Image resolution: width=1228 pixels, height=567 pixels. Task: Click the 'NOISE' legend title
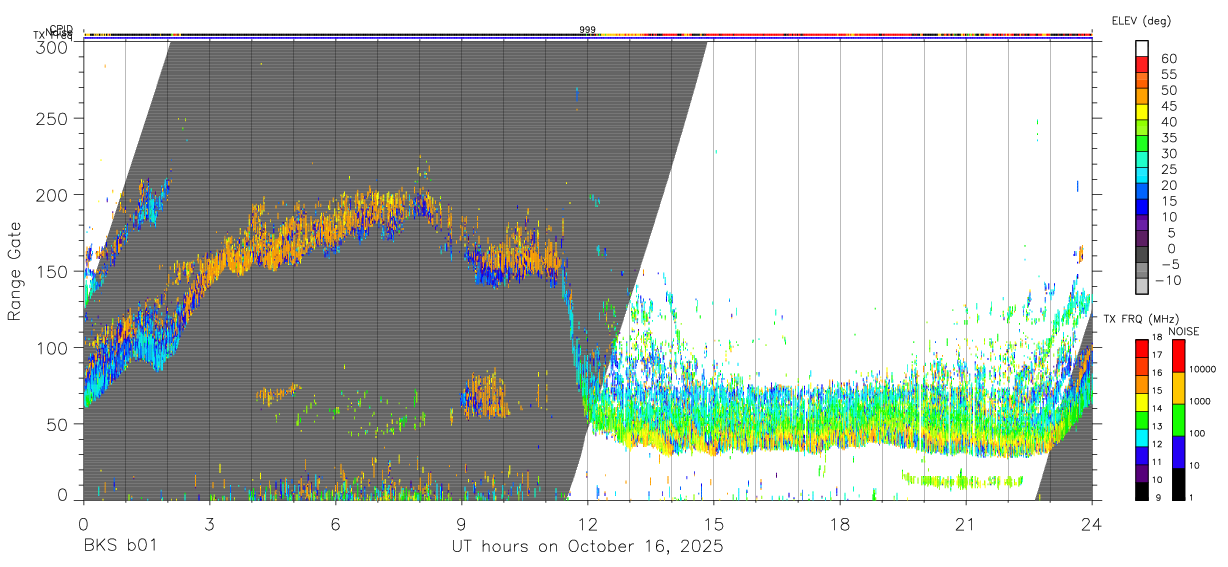pyautogui.click(x=1184, y=332)
